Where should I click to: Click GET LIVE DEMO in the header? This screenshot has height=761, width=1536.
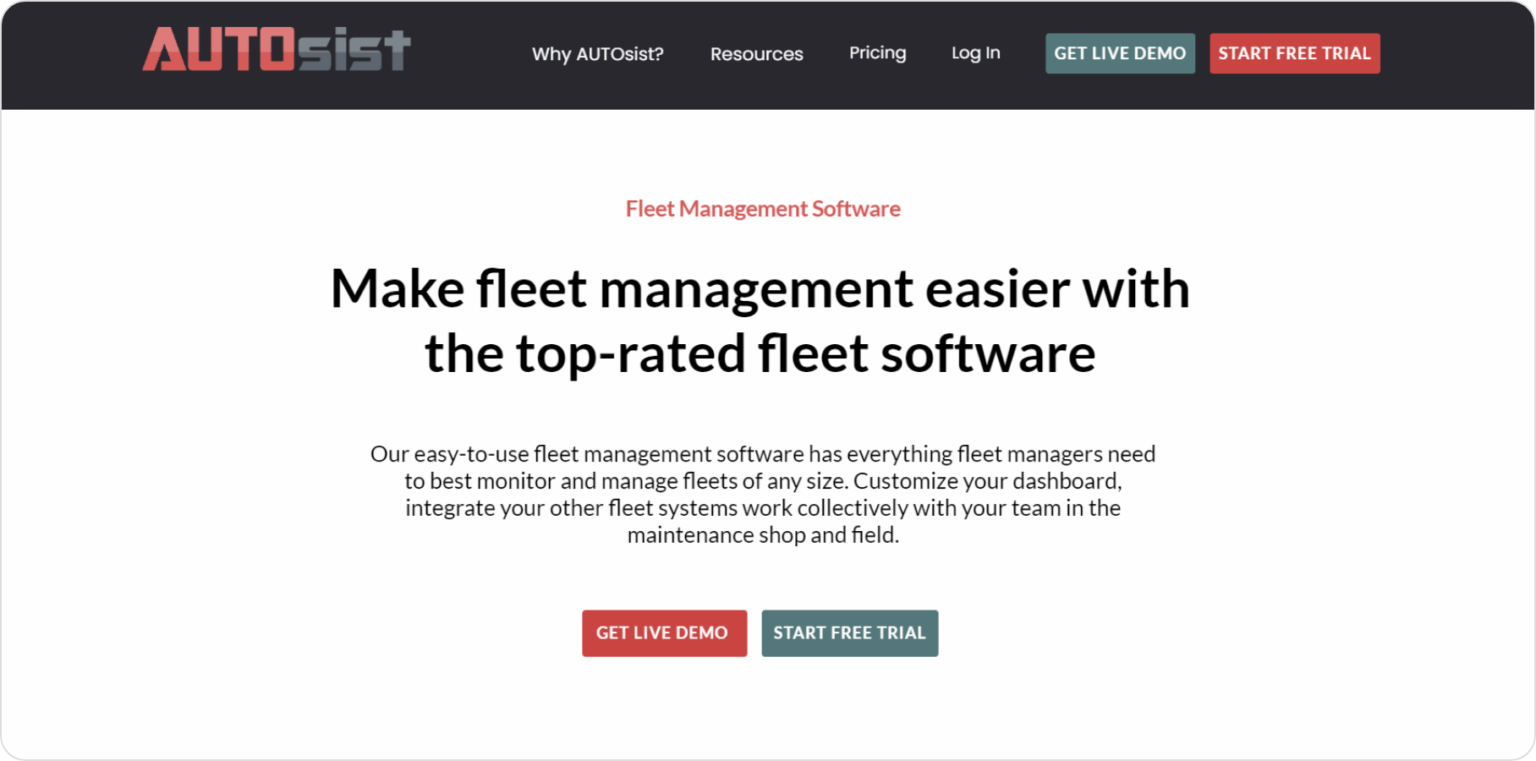[1119, 53]
